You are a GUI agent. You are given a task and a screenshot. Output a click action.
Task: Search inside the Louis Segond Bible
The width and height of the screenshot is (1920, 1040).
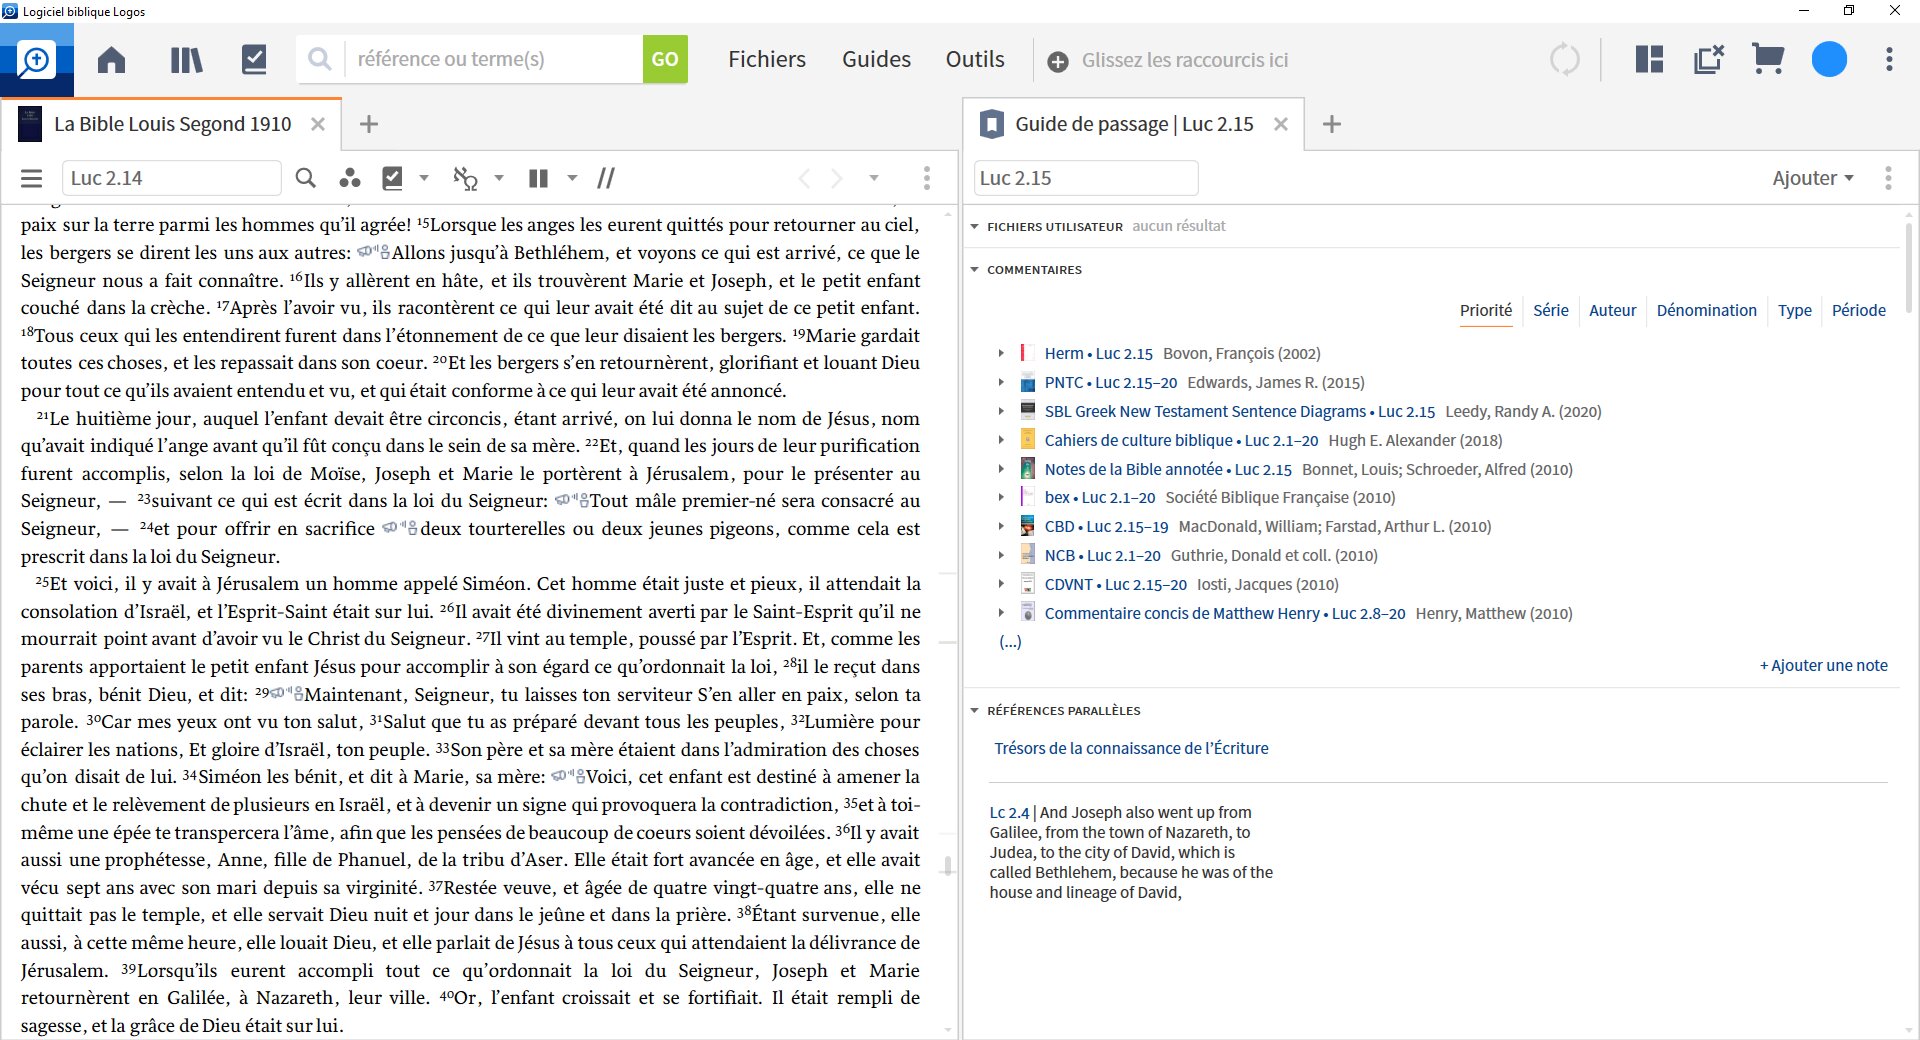[x=306, y=178]
